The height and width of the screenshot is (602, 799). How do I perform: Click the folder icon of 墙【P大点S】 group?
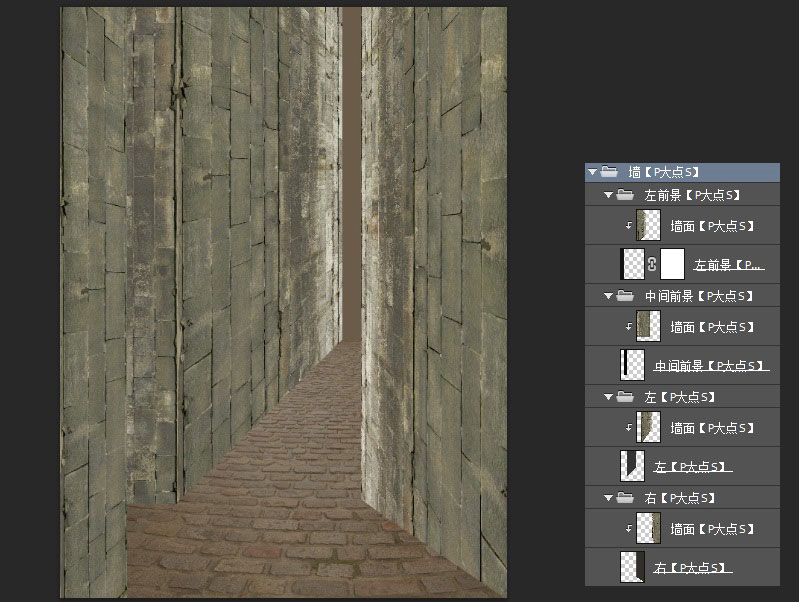click(609, 172)
